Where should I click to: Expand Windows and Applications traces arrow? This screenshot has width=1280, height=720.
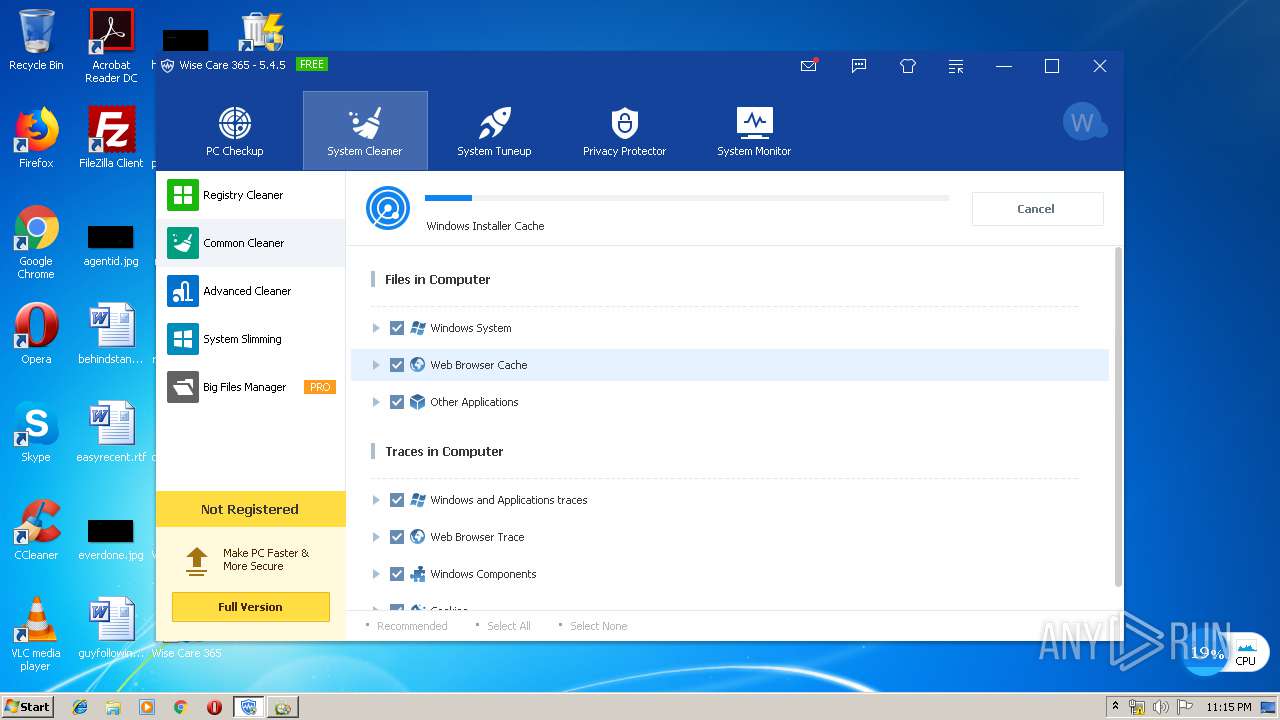pos(376,500)
